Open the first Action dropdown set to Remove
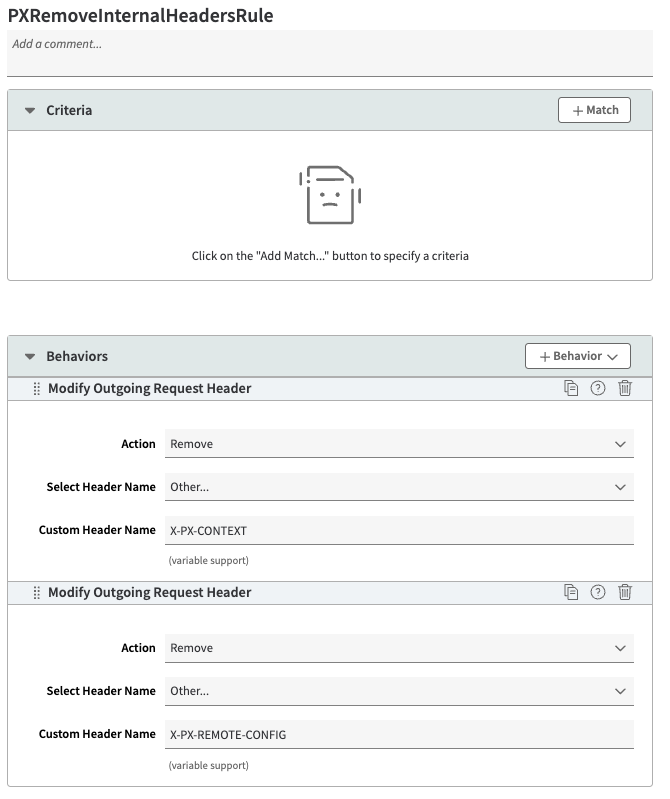 tap(399, 444)
